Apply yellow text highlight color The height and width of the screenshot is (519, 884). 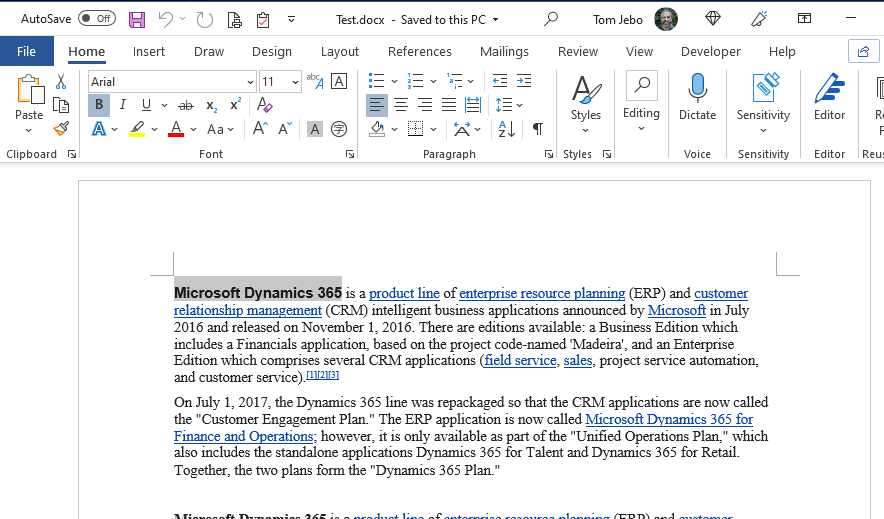point(137,129)
